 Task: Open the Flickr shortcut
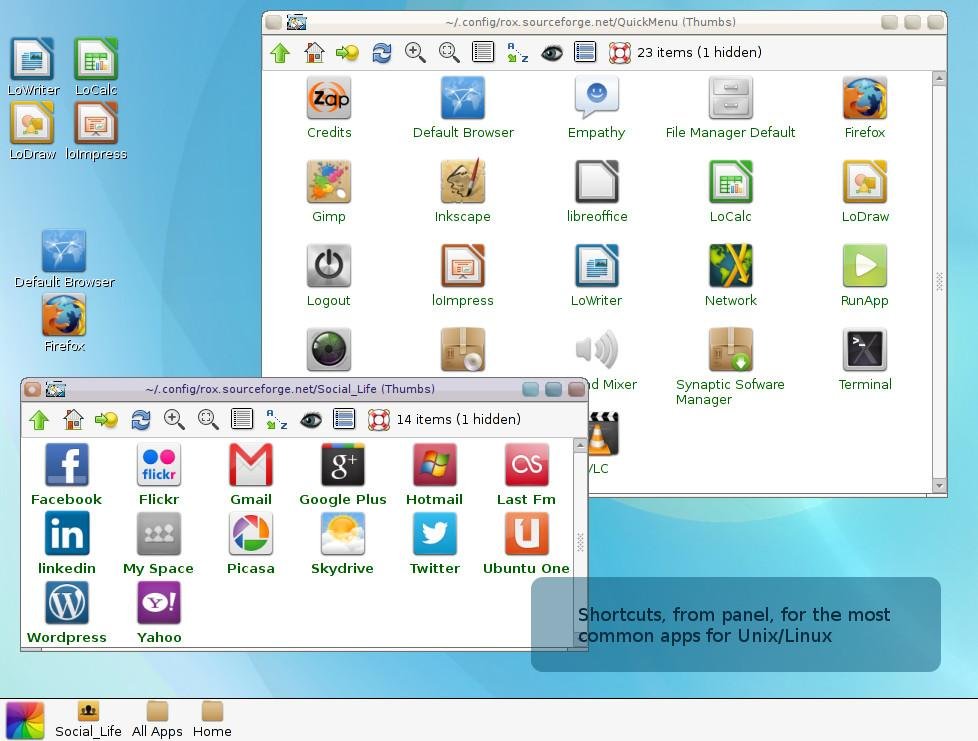coord(159,465)
